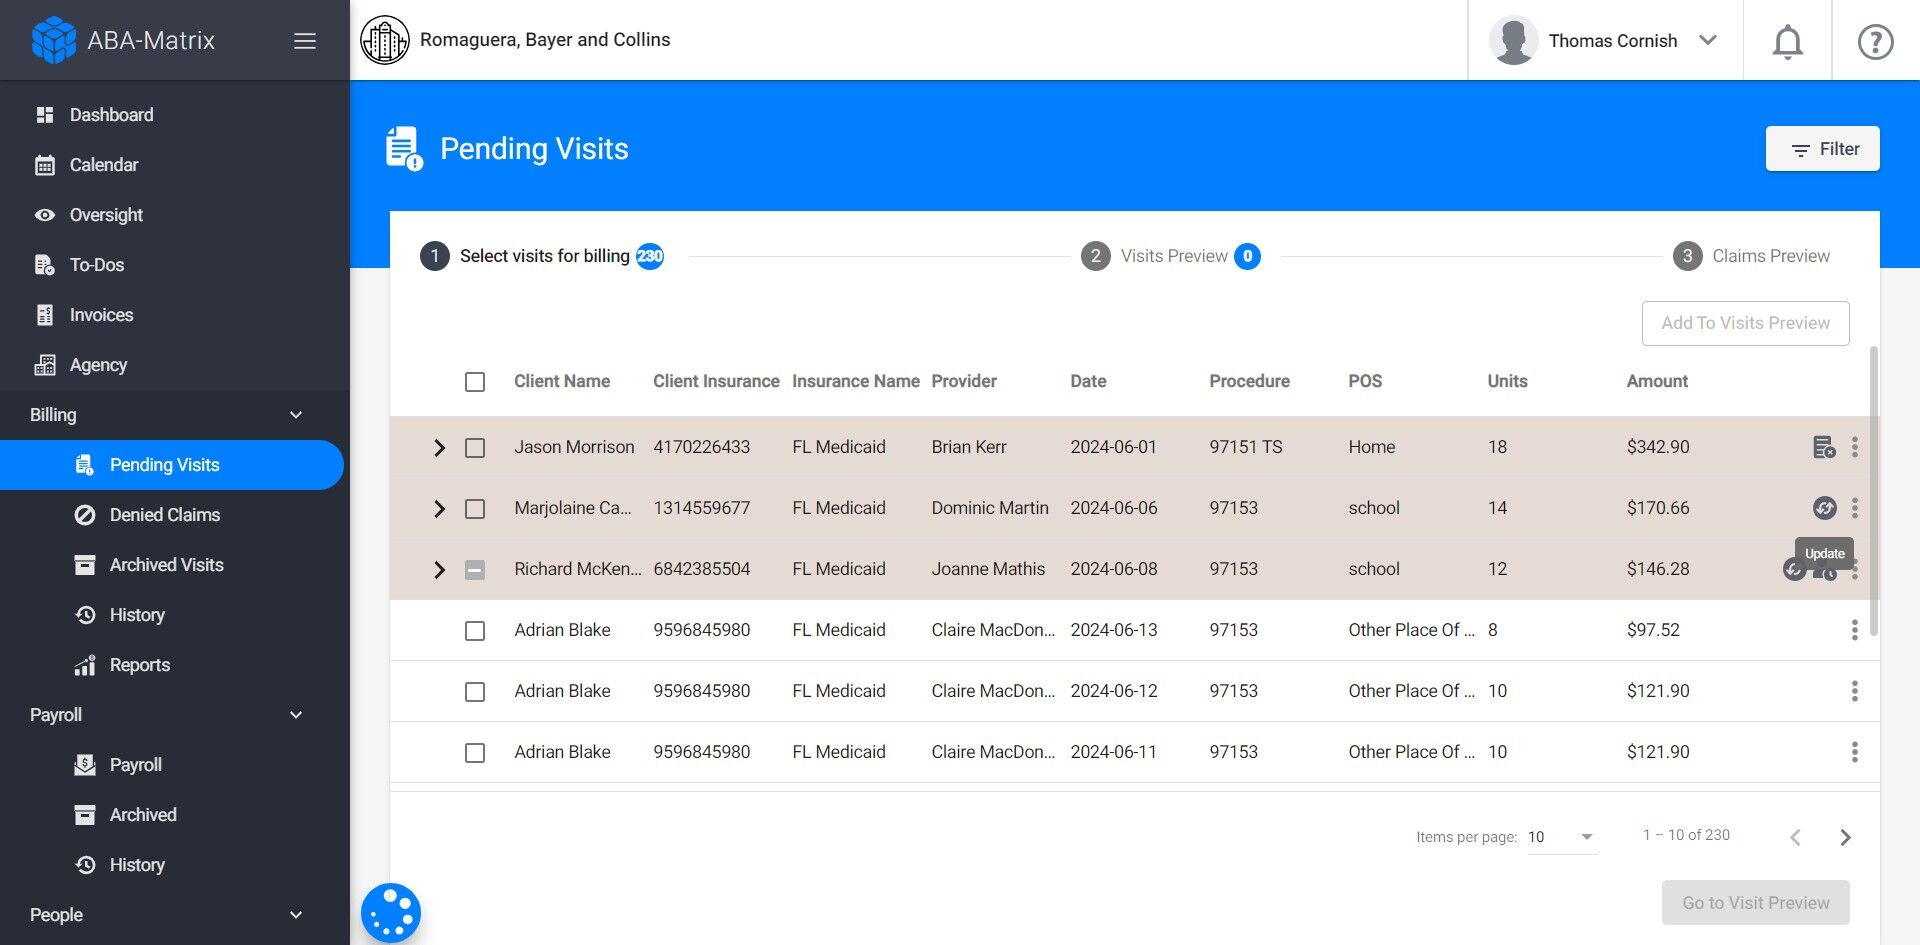Check the checkbox on Jason Morrison's row
The height and width of the screenshot is (945, 1920).
pyautogui.click(x=474, y=448)
